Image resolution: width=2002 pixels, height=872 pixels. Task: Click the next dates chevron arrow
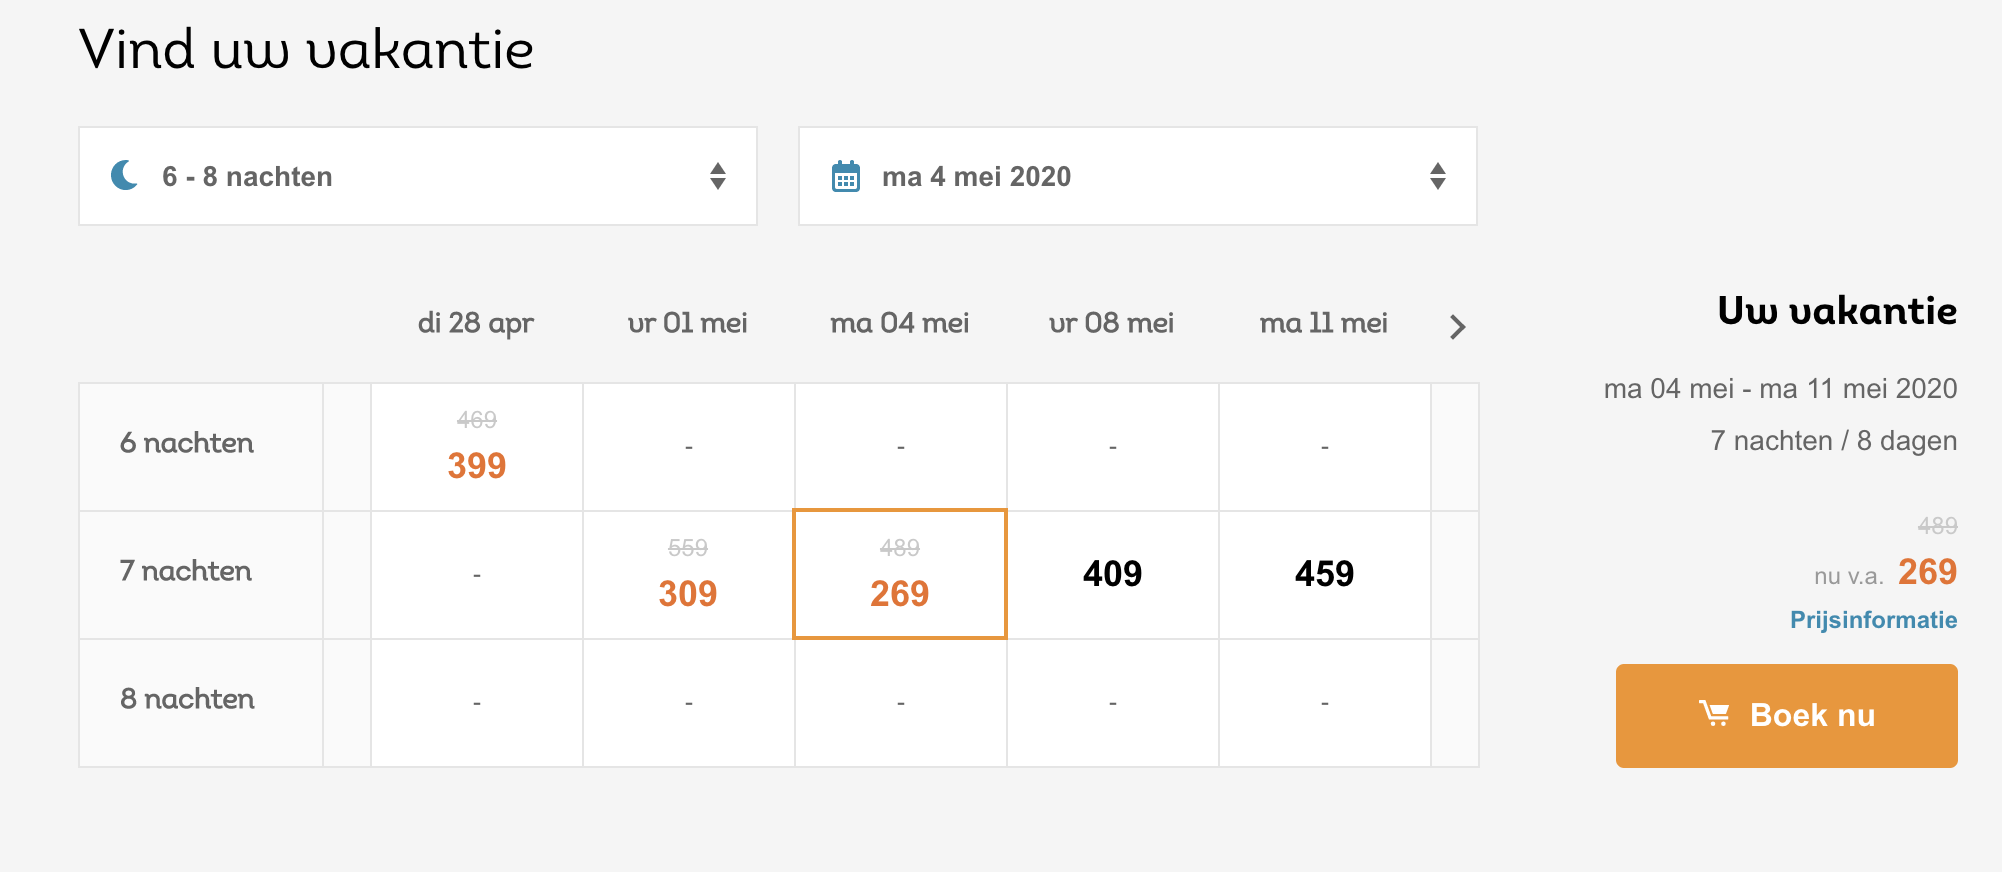pos(1457,326)
